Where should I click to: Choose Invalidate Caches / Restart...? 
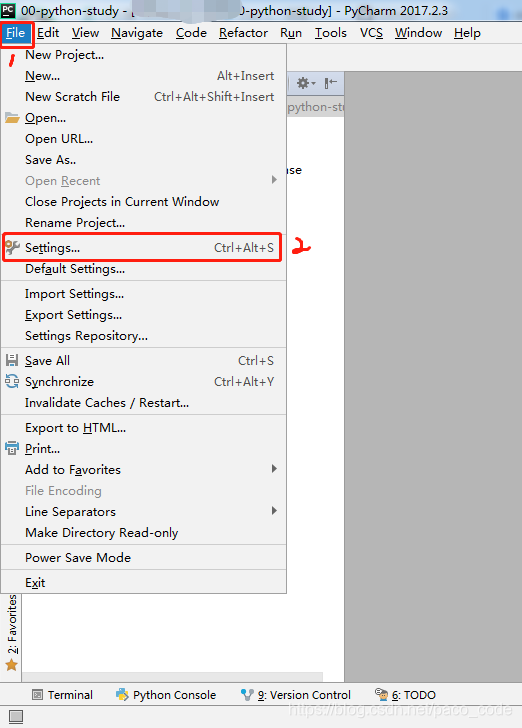(144, 403)
